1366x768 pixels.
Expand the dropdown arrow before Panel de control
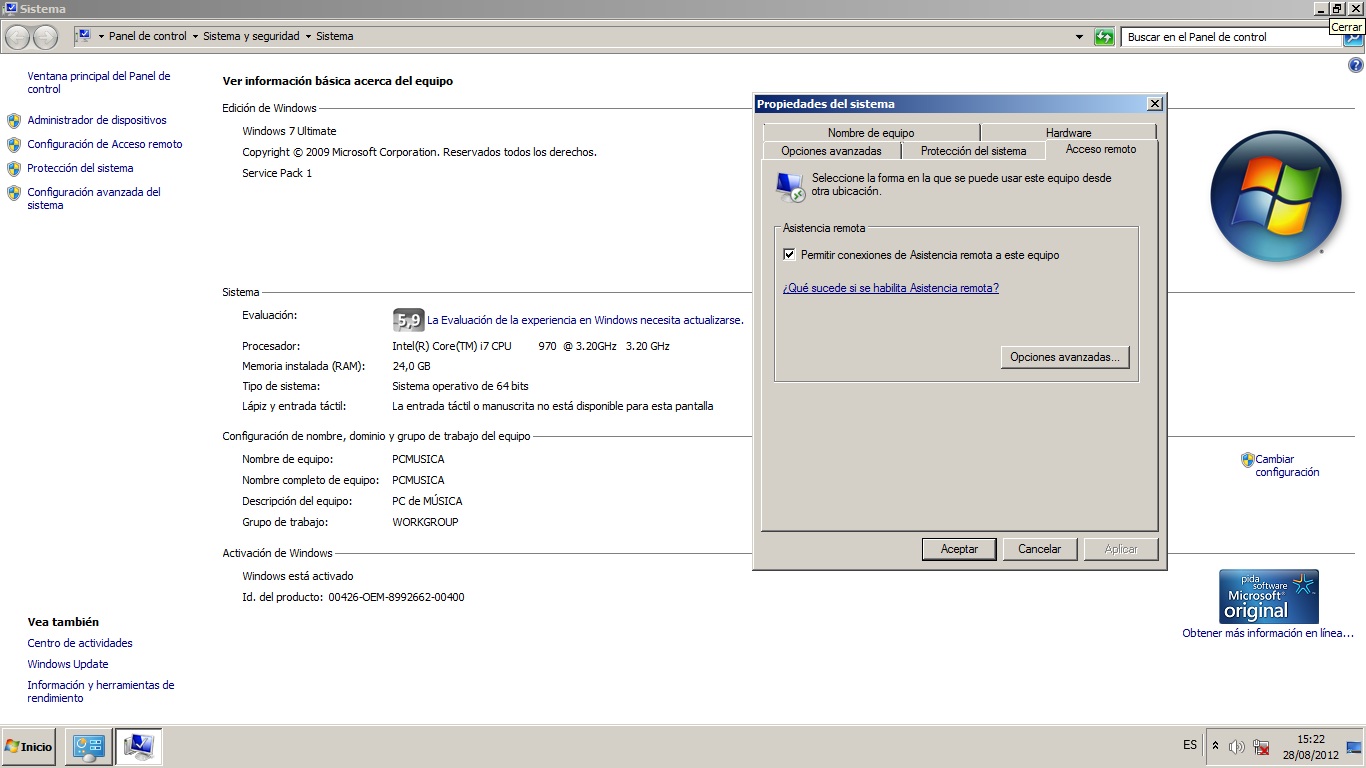(101, 37)
